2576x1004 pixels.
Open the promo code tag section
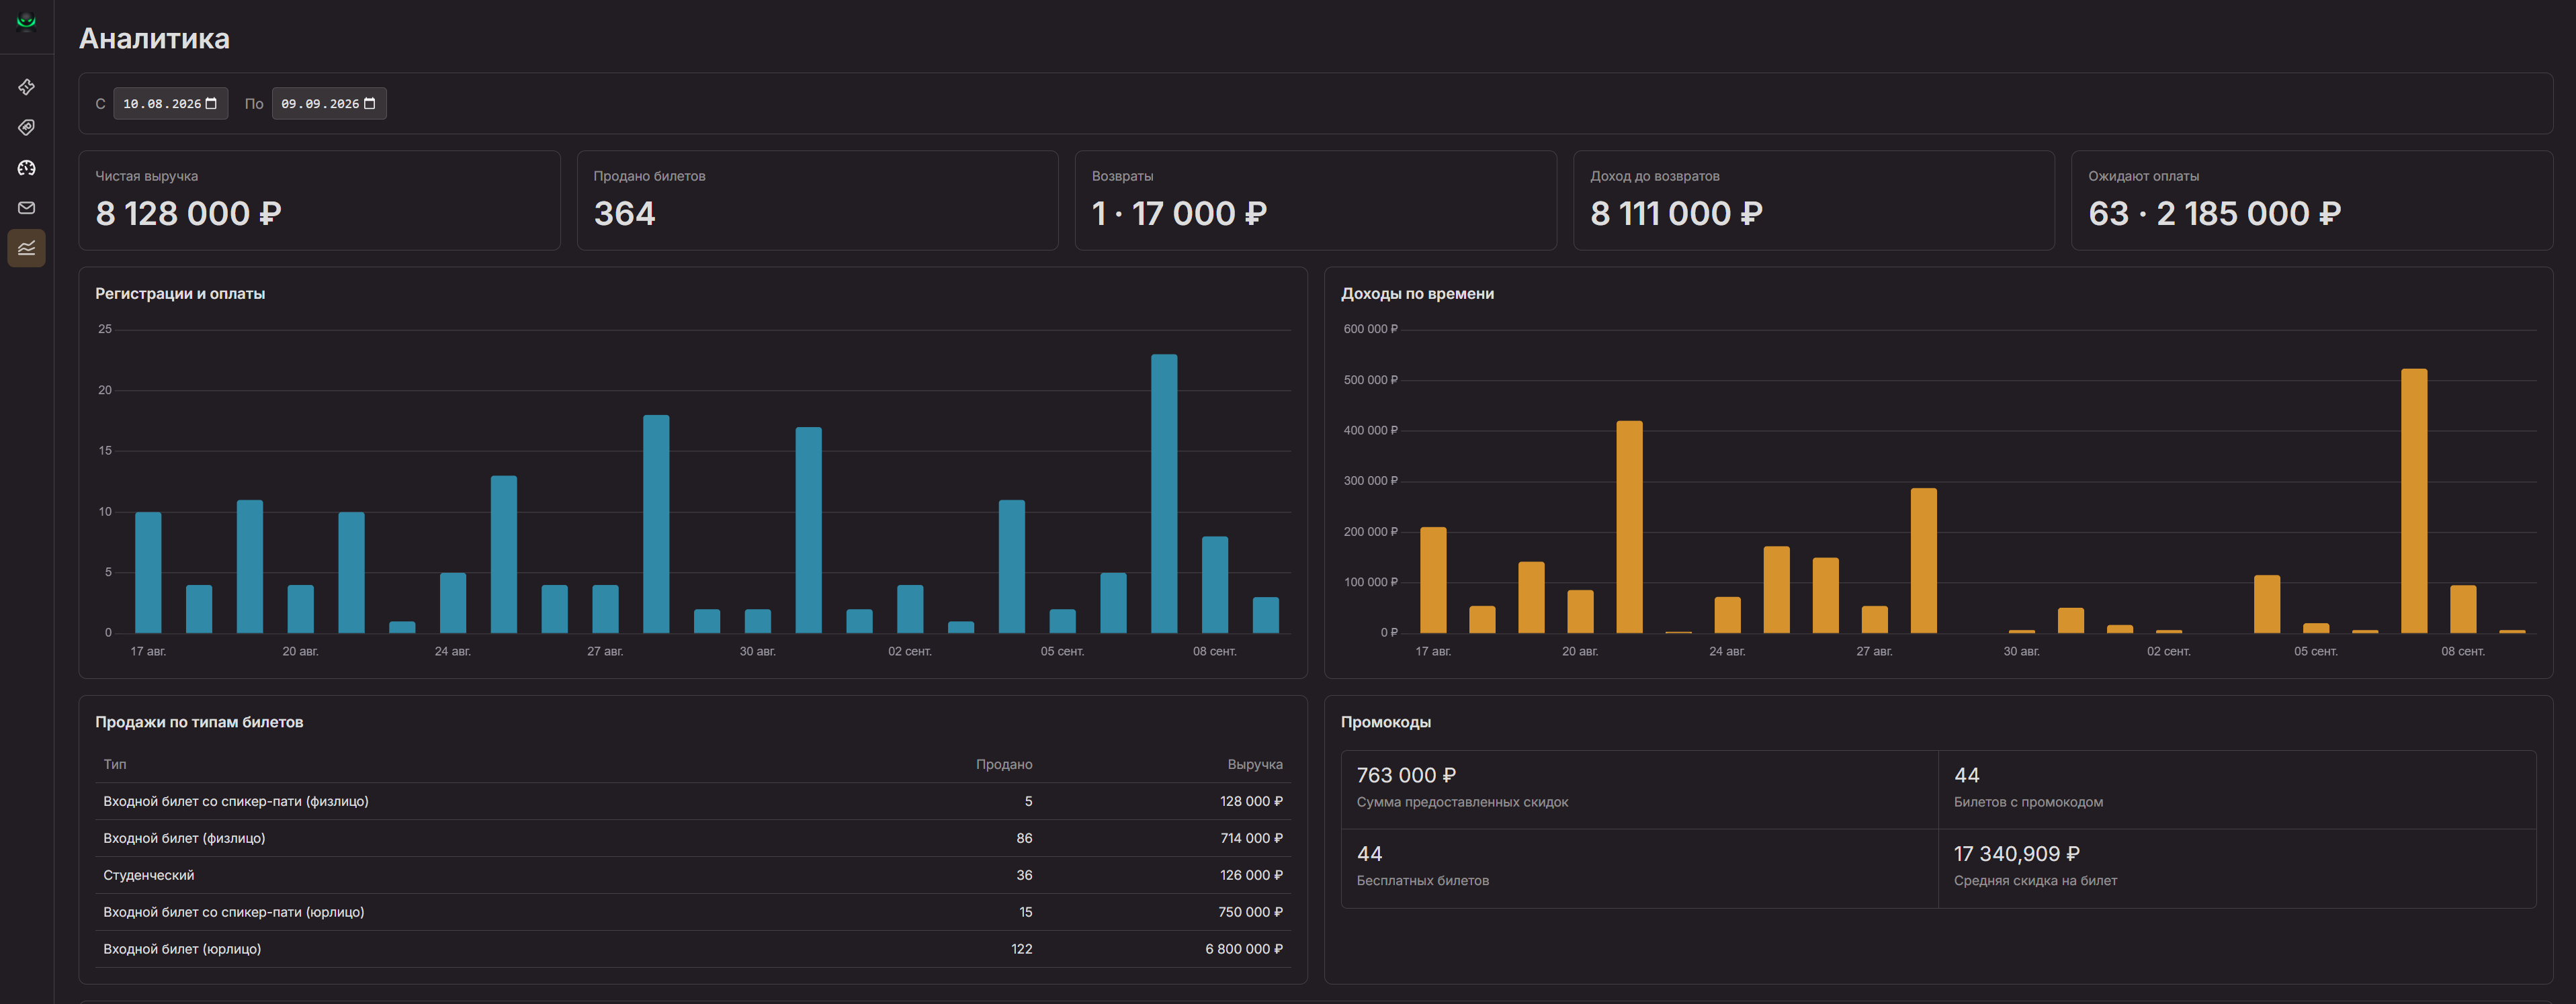(27, 127)
